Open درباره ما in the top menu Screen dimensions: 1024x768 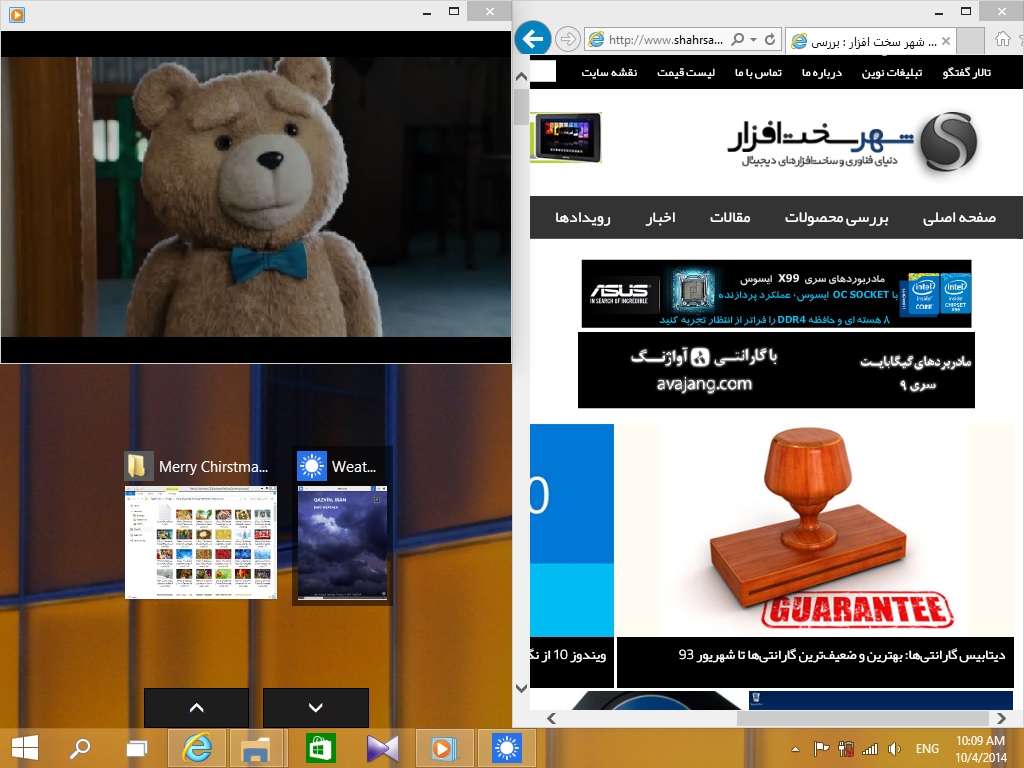click(822, 72)
